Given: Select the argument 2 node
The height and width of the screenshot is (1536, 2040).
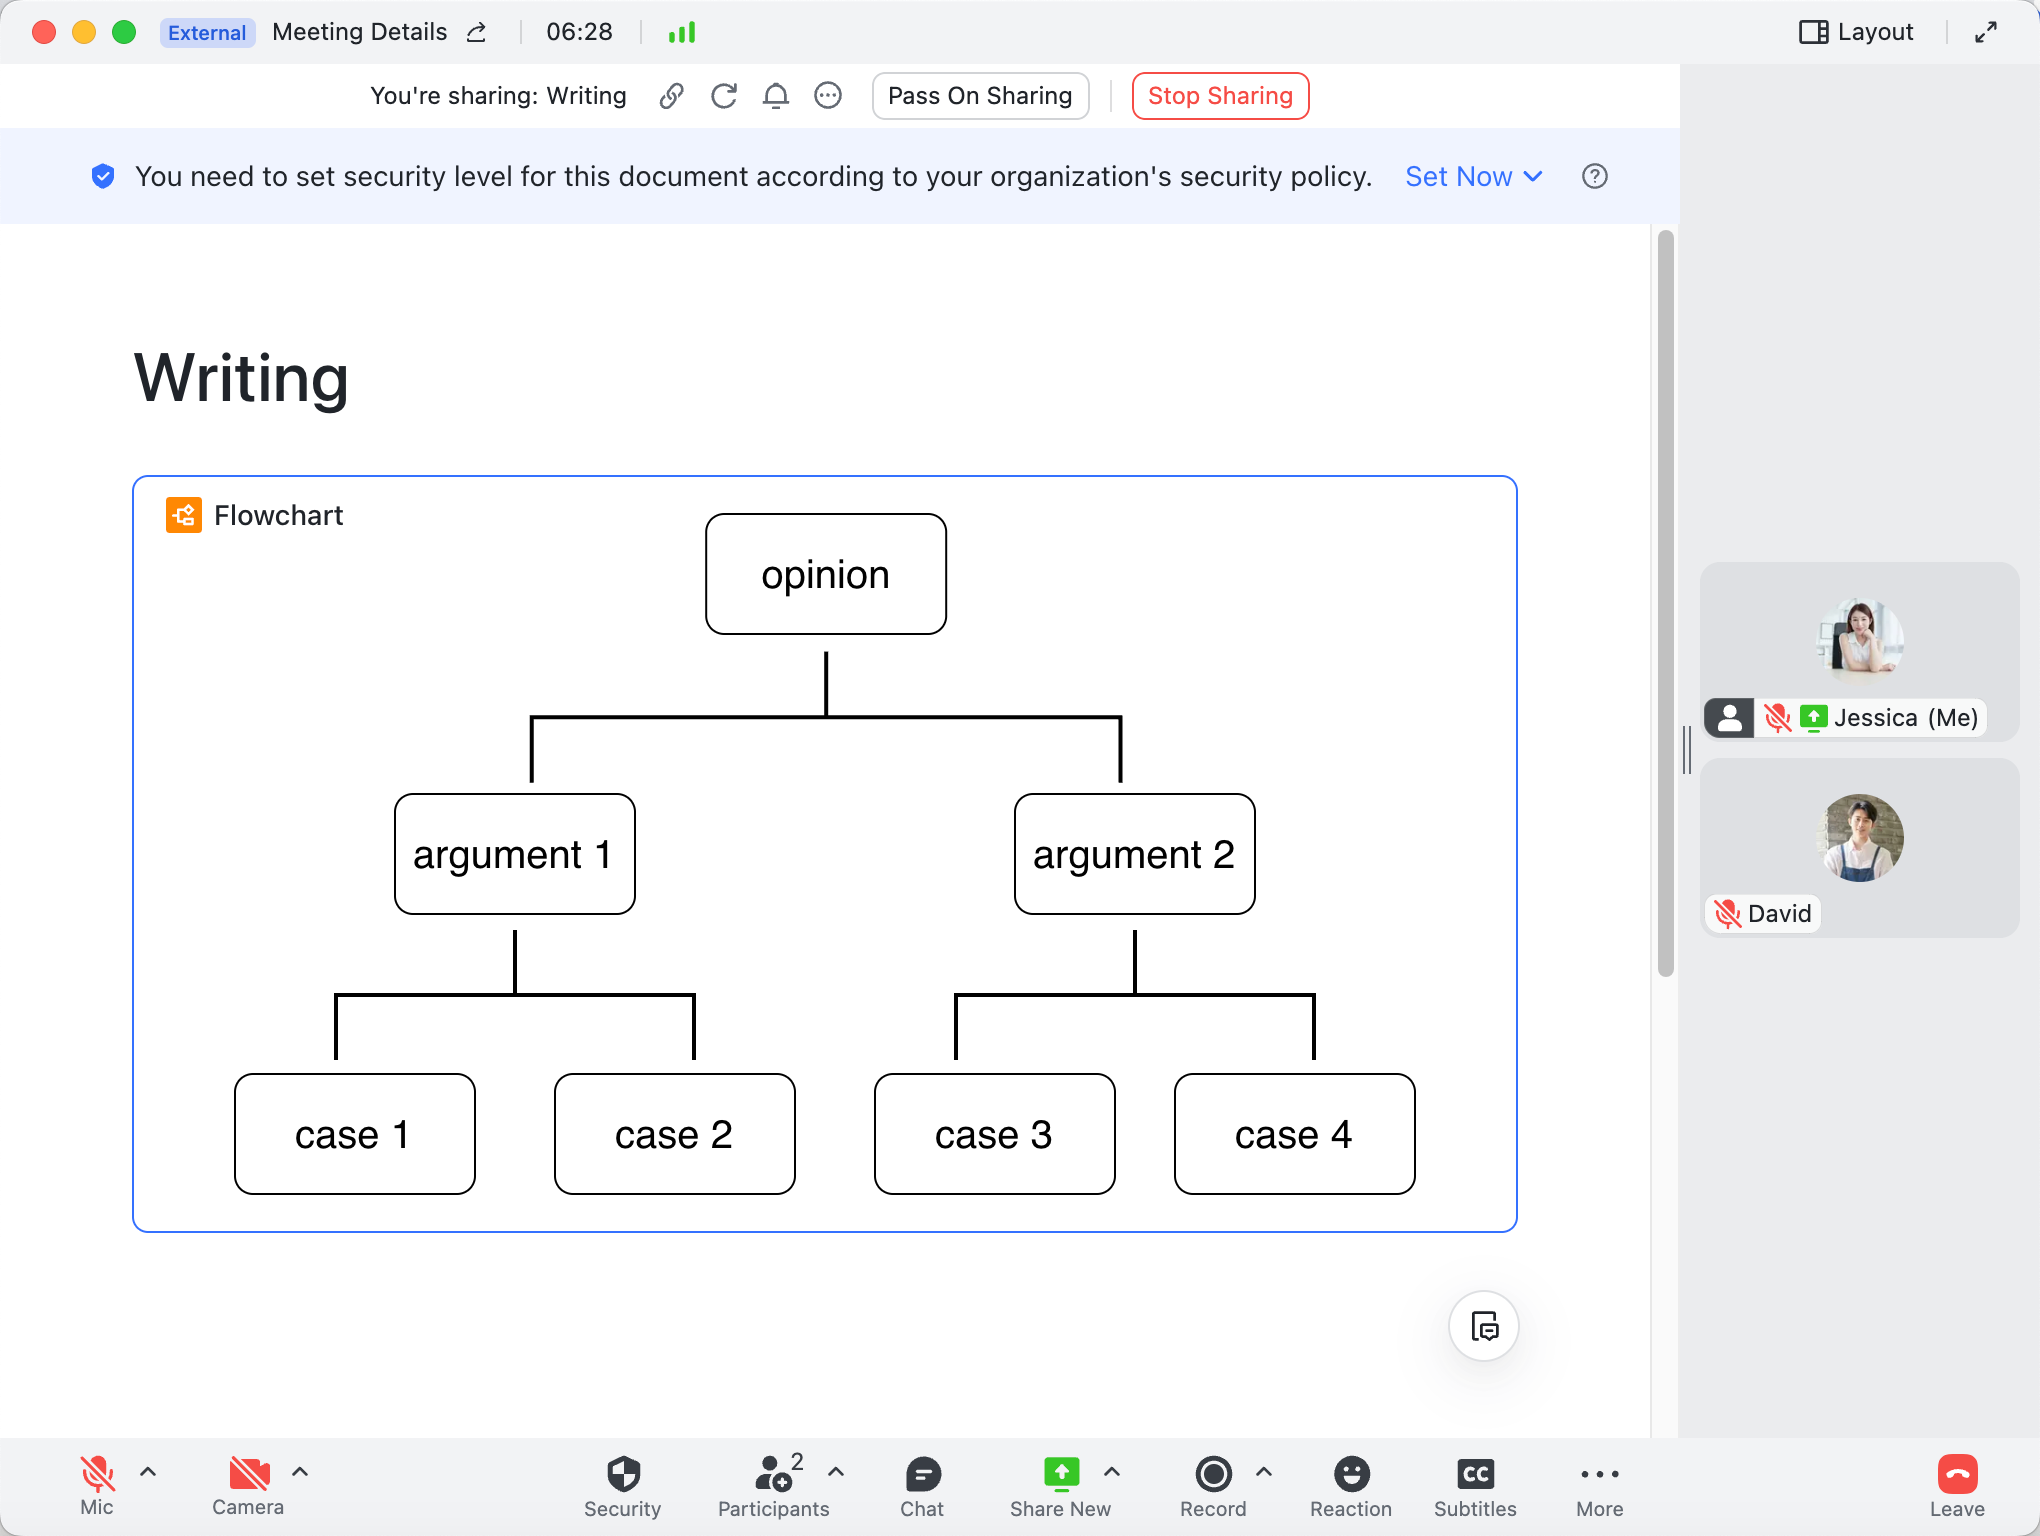Looking at the screenshot, I should tap(1135, 854).
